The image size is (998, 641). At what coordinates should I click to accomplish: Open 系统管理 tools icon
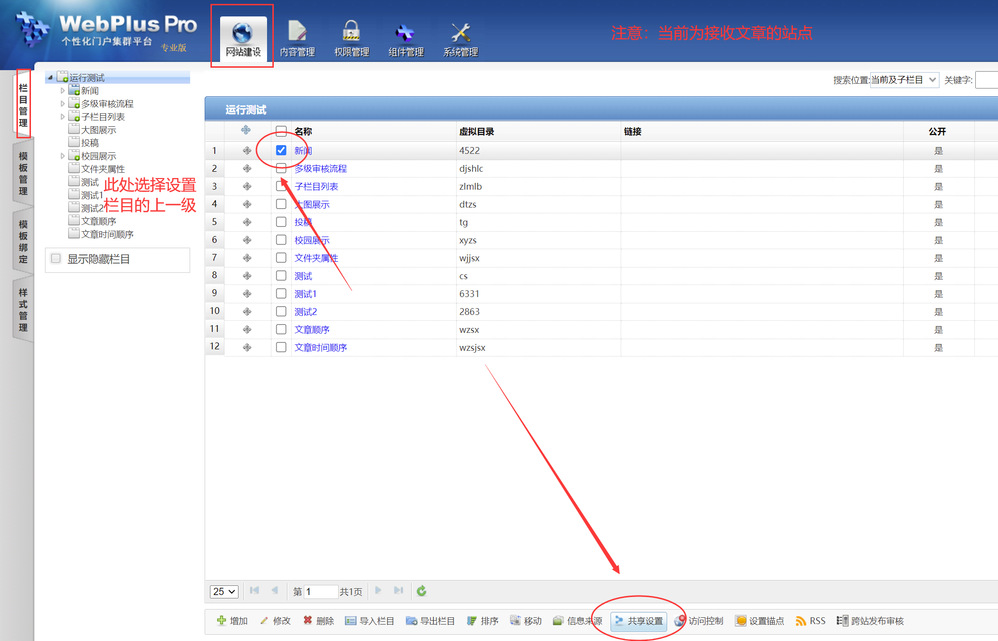[x=460, y=33]
